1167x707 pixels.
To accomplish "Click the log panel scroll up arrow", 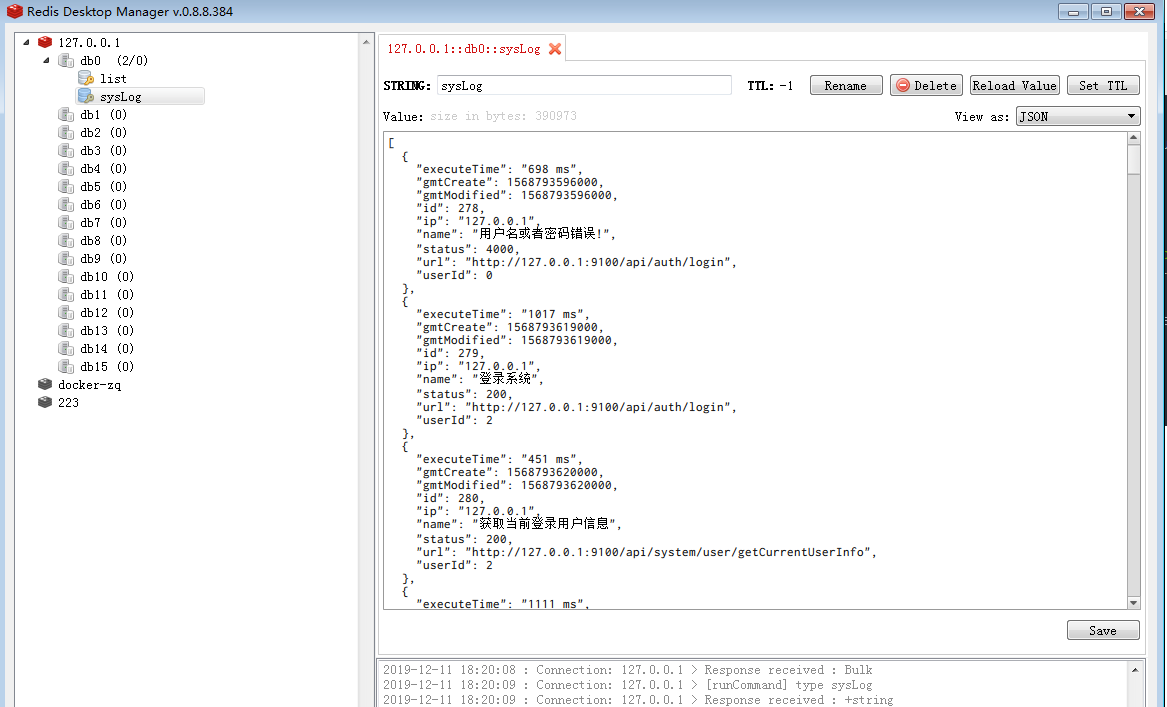I will 1135,670.
